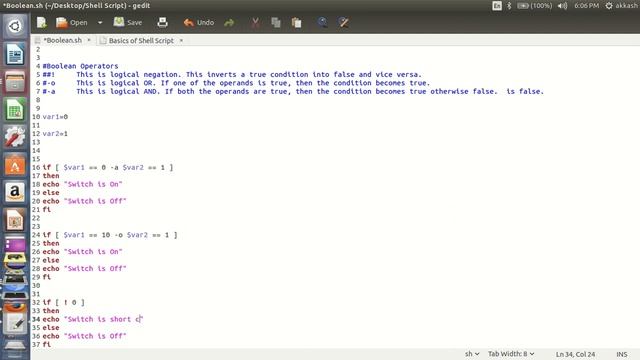Screen dimensions: 640x360
Task: Change the sh syntax highlighting mode
Action: click(472, 354)
